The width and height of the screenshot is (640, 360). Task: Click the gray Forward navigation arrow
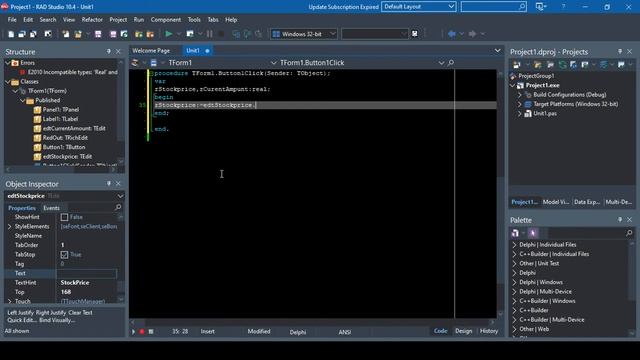tap(472, 34)
